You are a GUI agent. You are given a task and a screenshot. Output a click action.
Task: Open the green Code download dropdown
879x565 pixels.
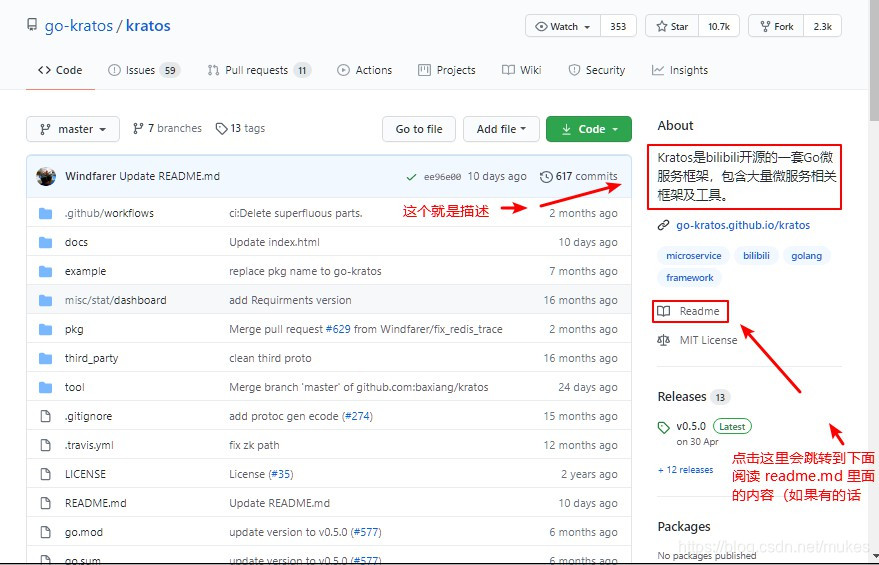coord(589,129)
